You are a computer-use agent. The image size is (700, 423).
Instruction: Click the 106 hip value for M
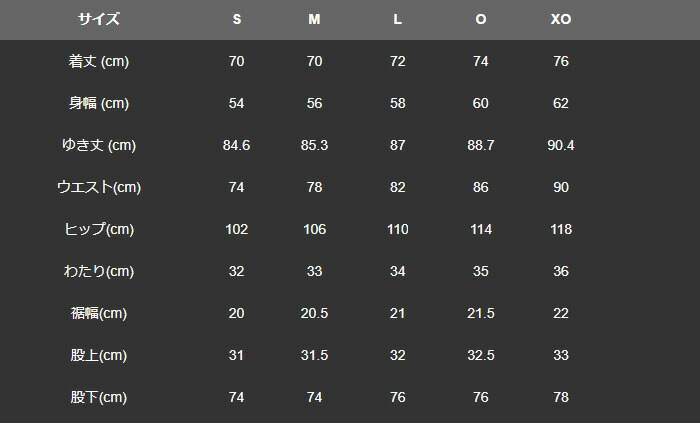tap(314, 229)
